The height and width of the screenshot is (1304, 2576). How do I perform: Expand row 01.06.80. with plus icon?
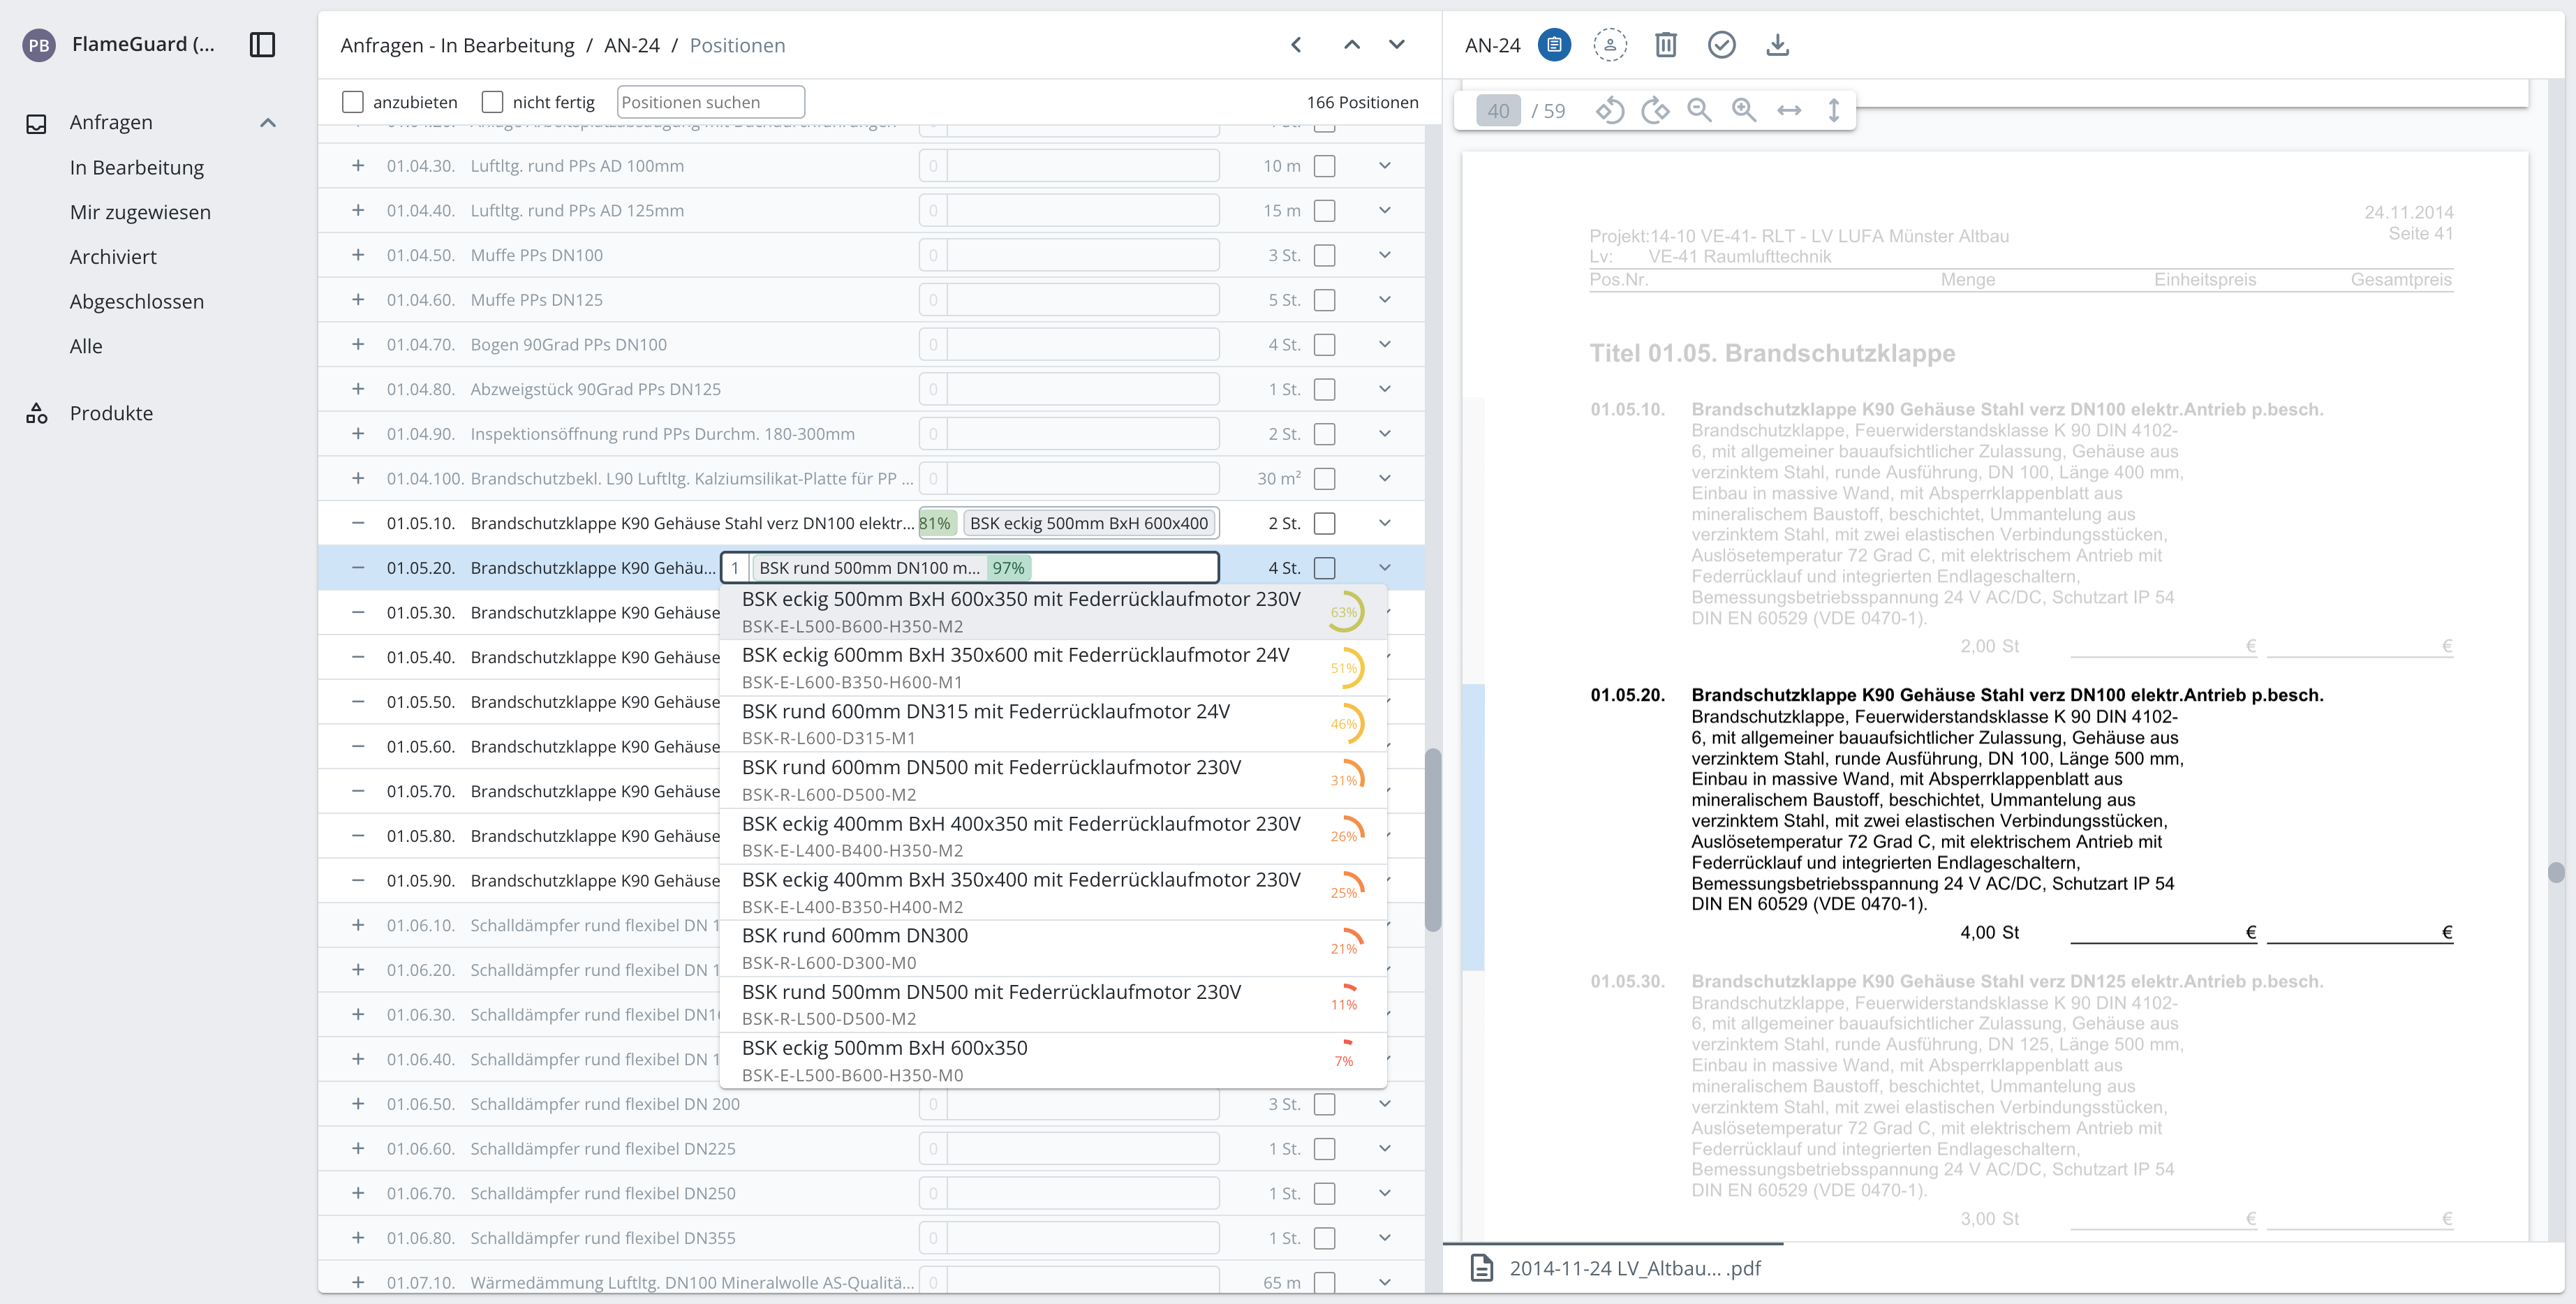(358, 1238)
